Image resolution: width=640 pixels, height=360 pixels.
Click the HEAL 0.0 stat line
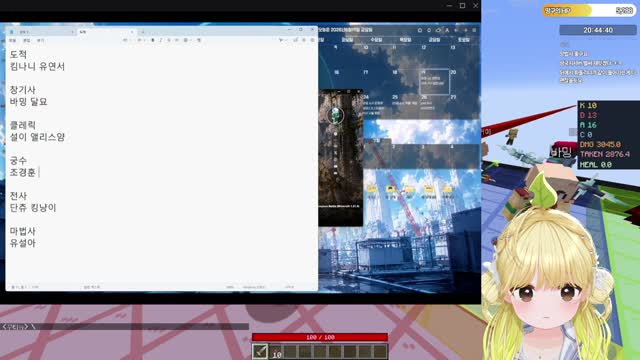point(596,164)
